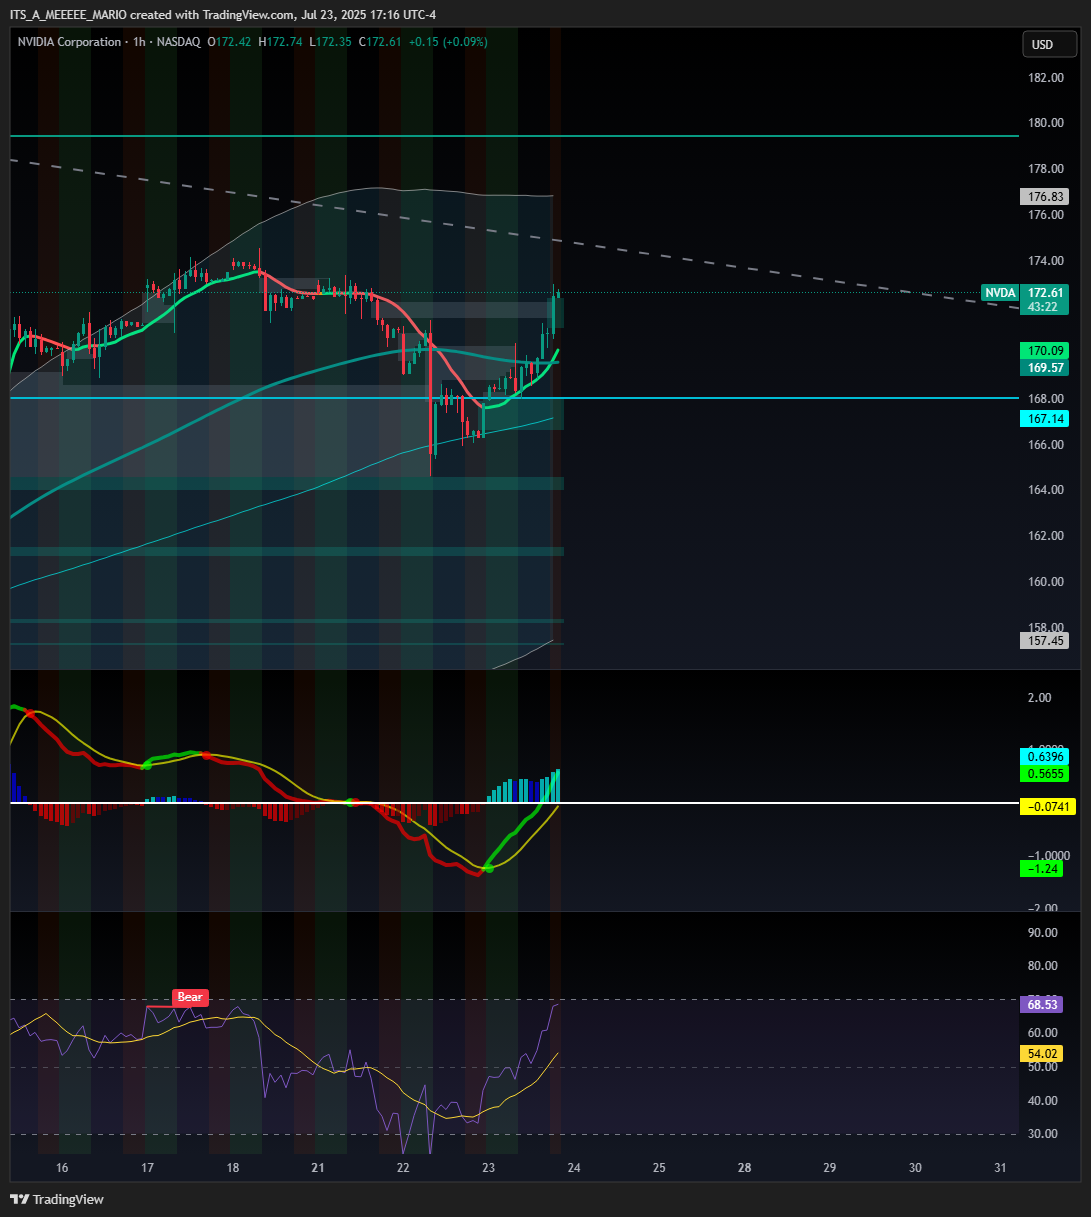Click the 164.00 price axis label
Viewport: 1091px width, 1217px height.
(x=1046, y=490)
